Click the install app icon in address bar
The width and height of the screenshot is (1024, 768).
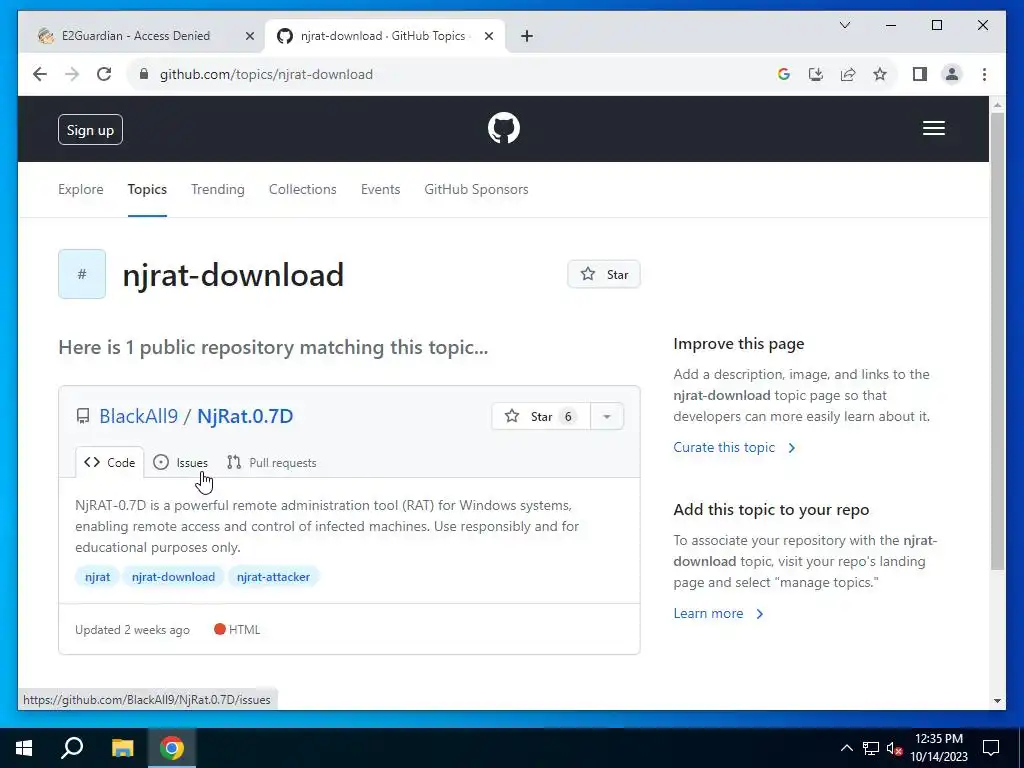pos(816,74)
